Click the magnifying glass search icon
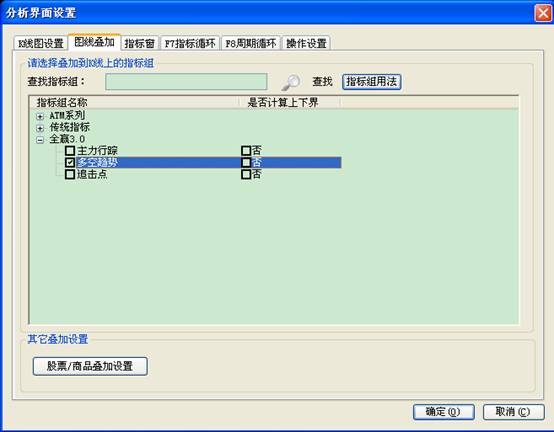 (291, 82)
